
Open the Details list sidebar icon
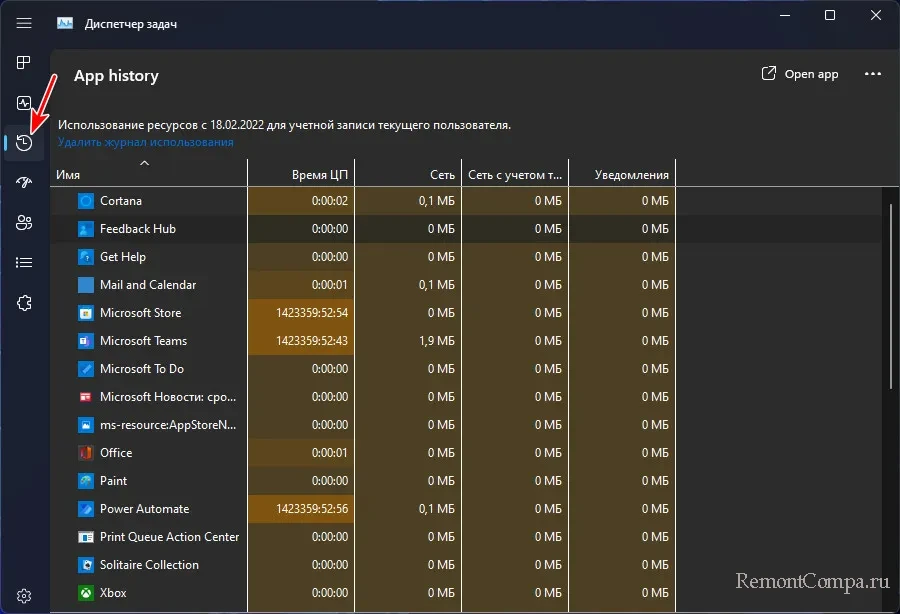(x=24, y=263)
